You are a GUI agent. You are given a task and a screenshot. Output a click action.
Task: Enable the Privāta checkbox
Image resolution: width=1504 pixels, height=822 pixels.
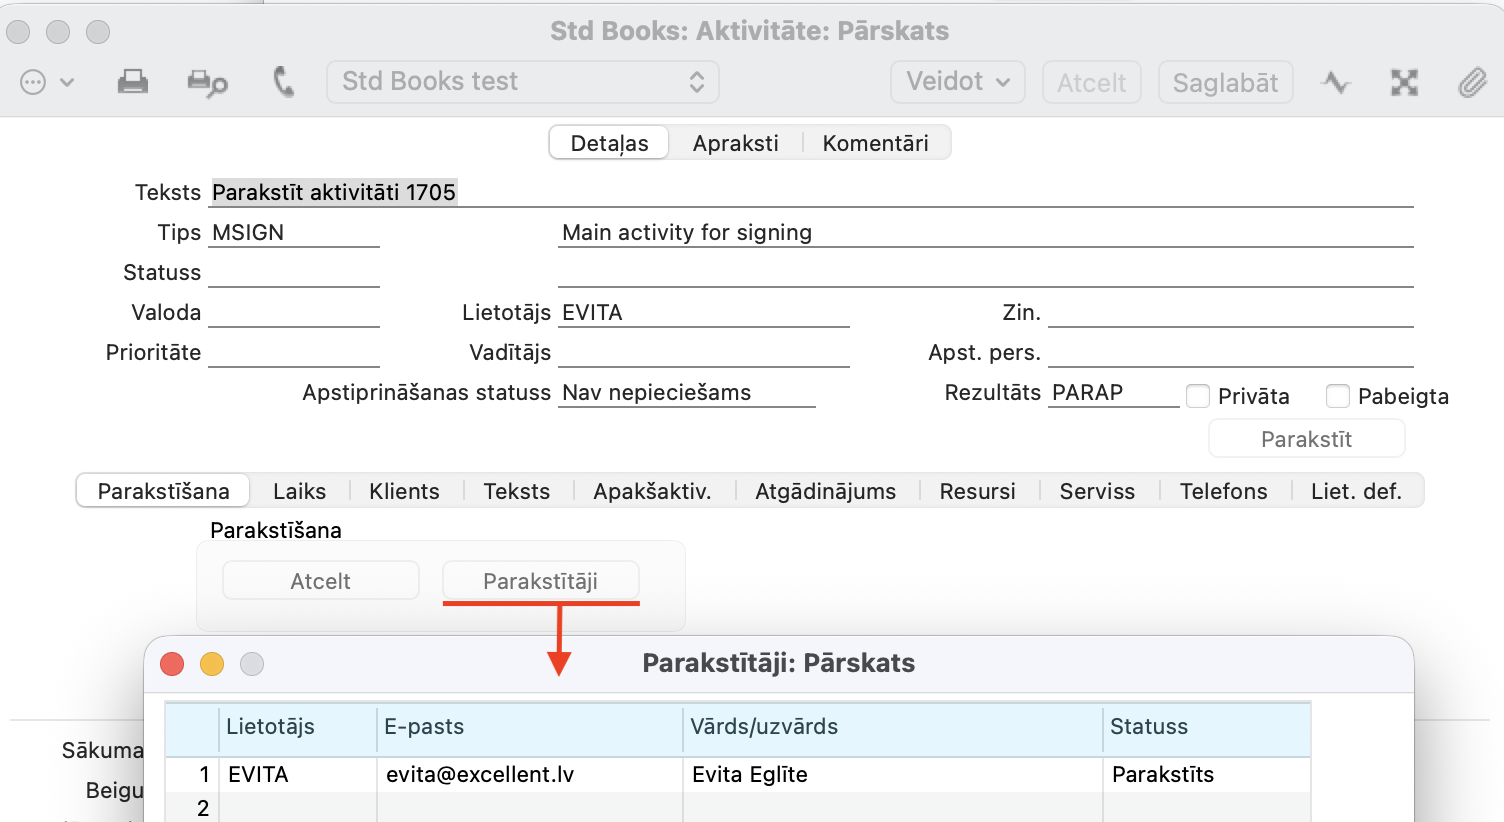pos(1198,396)
